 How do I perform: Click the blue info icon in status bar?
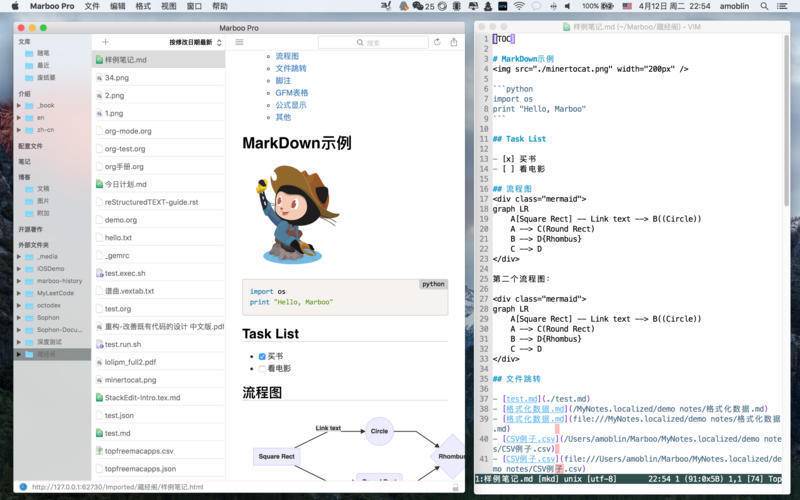coord(23,487)
